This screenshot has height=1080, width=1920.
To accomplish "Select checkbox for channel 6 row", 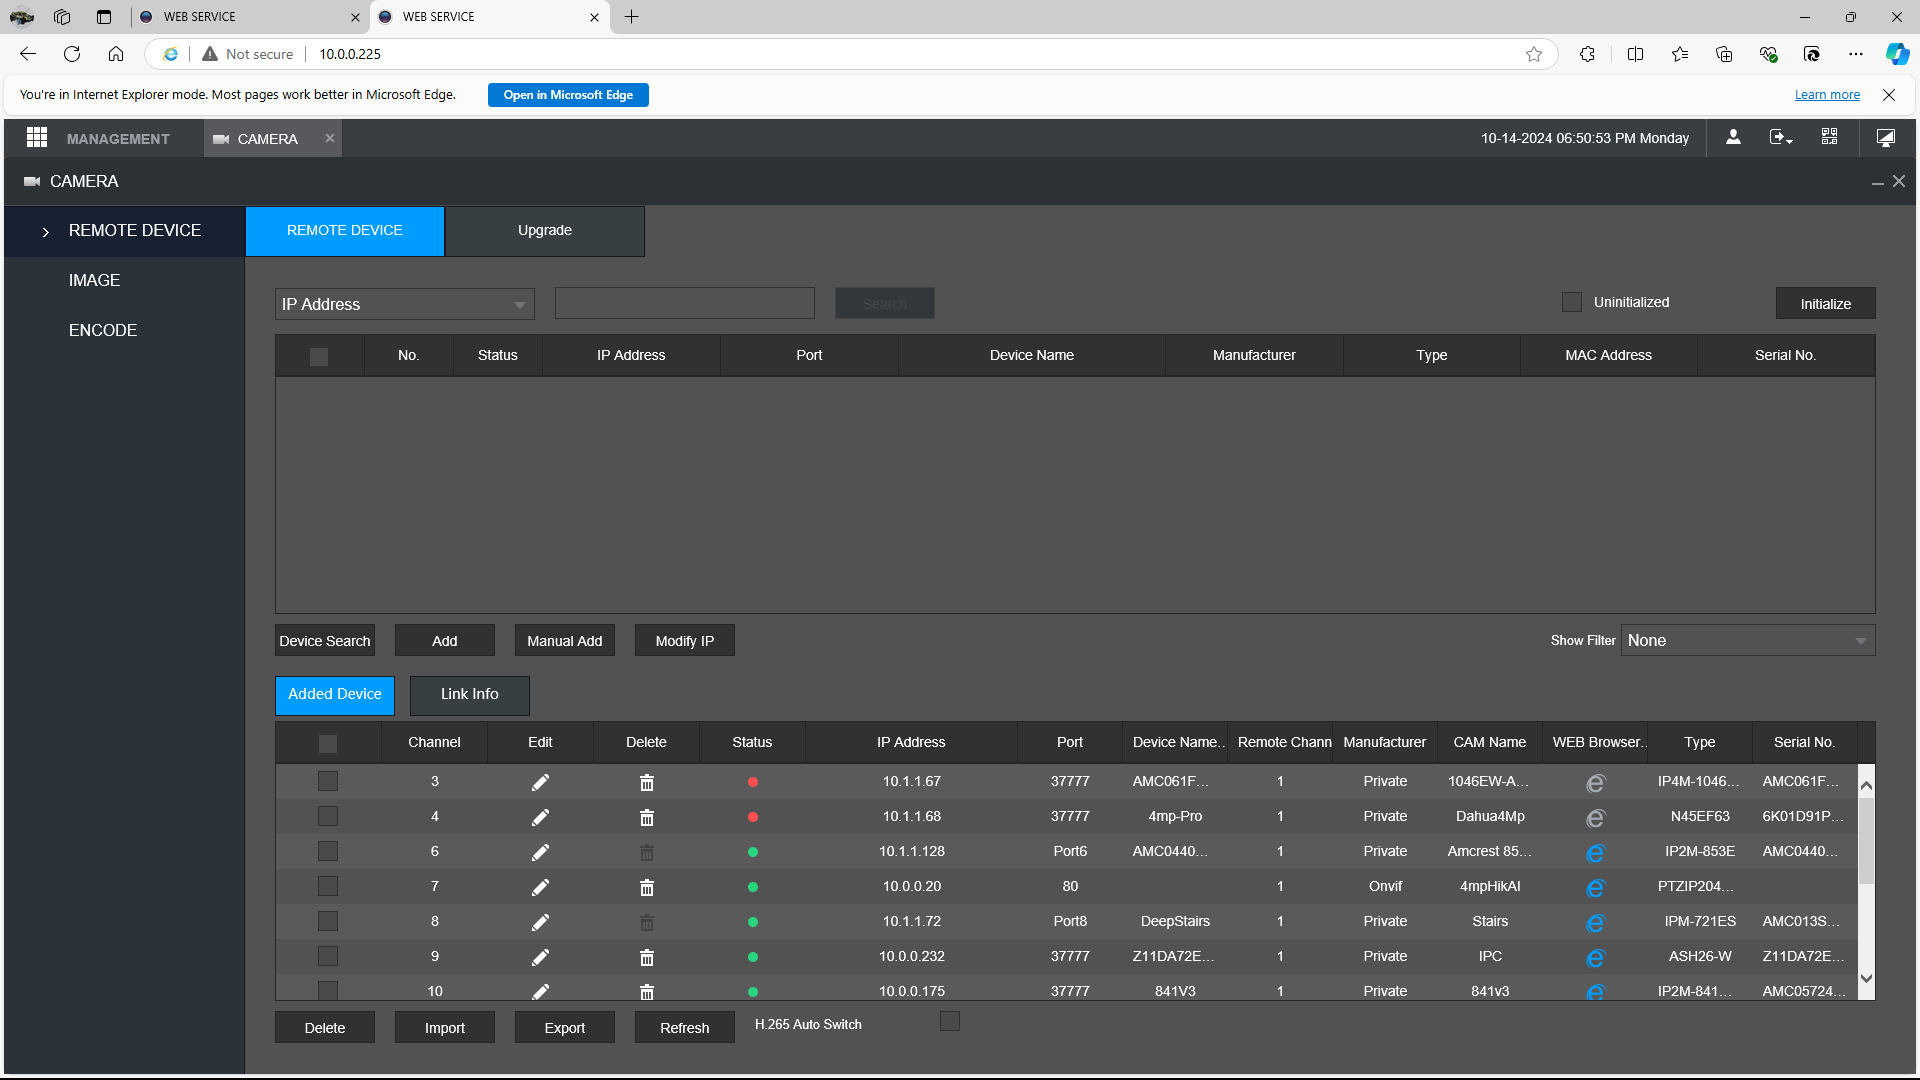I will 328,851.
